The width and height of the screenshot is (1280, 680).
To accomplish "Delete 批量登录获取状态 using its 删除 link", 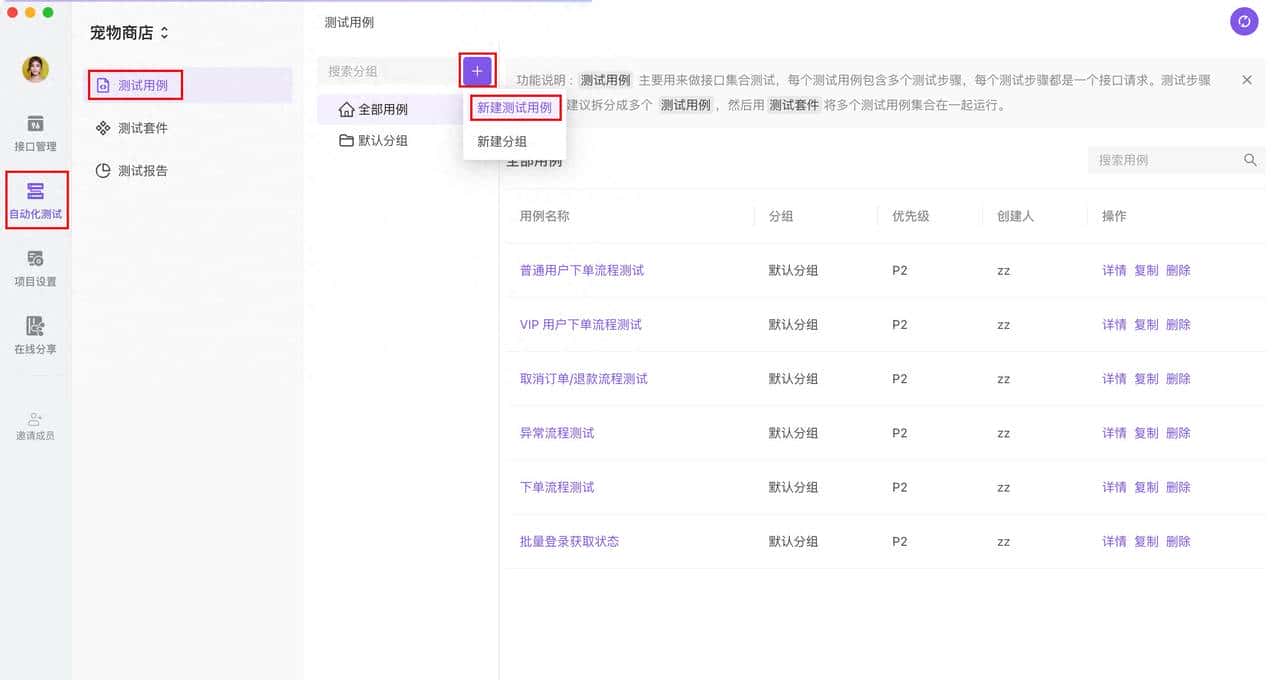I will click(1178, 541).
